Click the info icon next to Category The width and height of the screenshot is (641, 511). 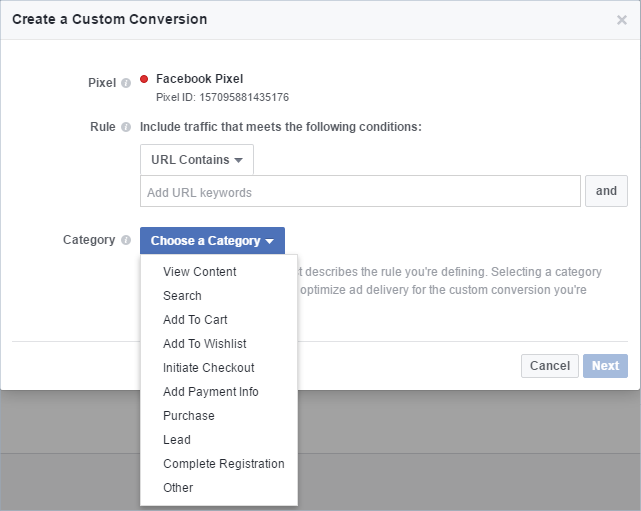coord(126,240)
